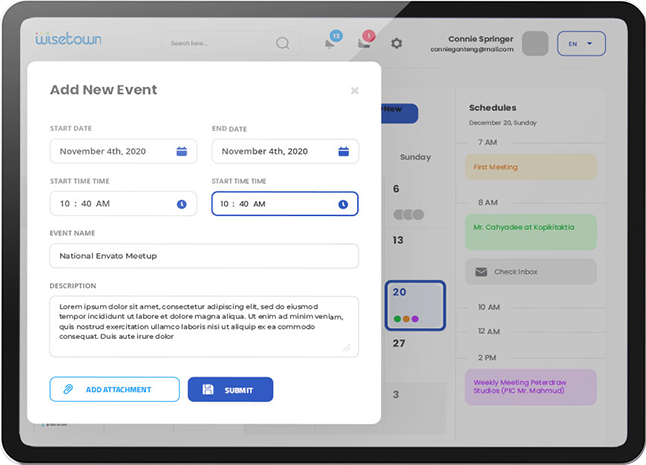
Task: Open the Start Date calendar picker icon
Action: [182, 151]
